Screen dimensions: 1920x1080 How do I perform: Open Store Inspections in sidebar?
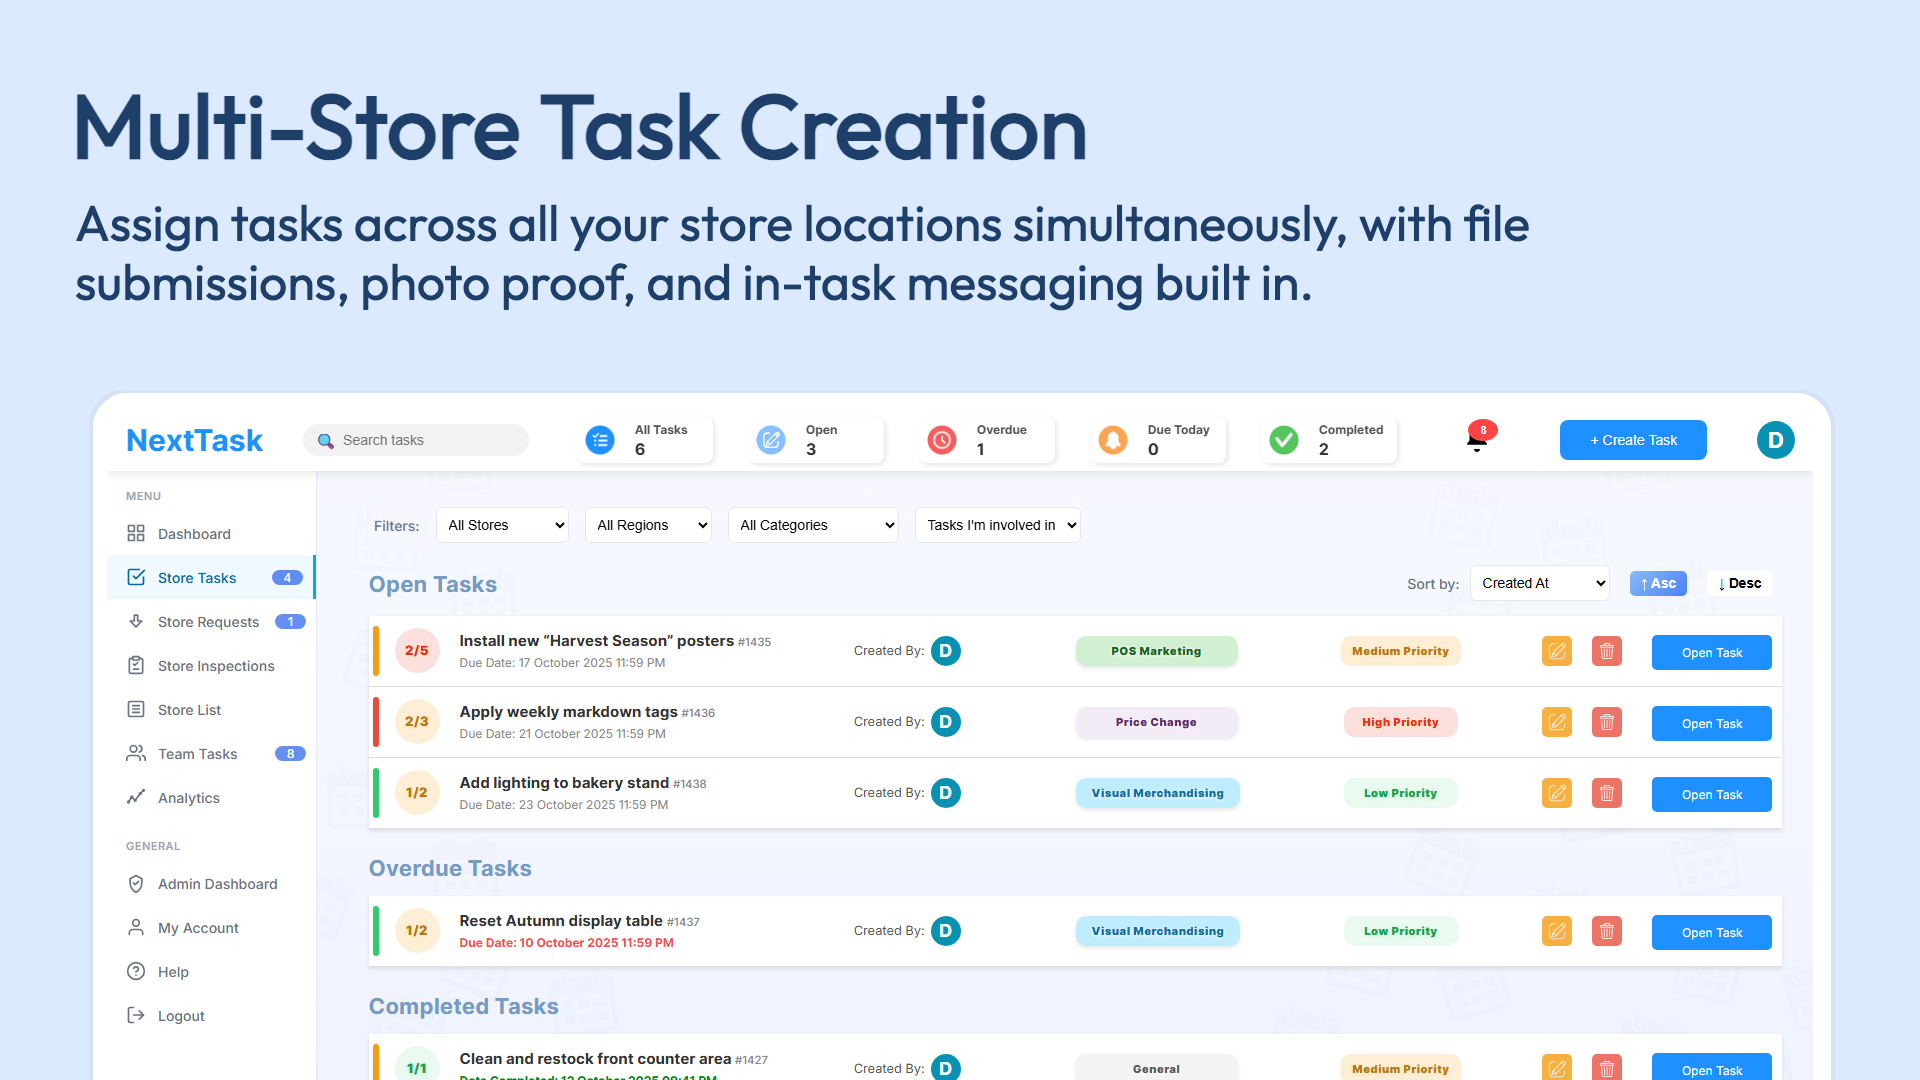(211, 666)
